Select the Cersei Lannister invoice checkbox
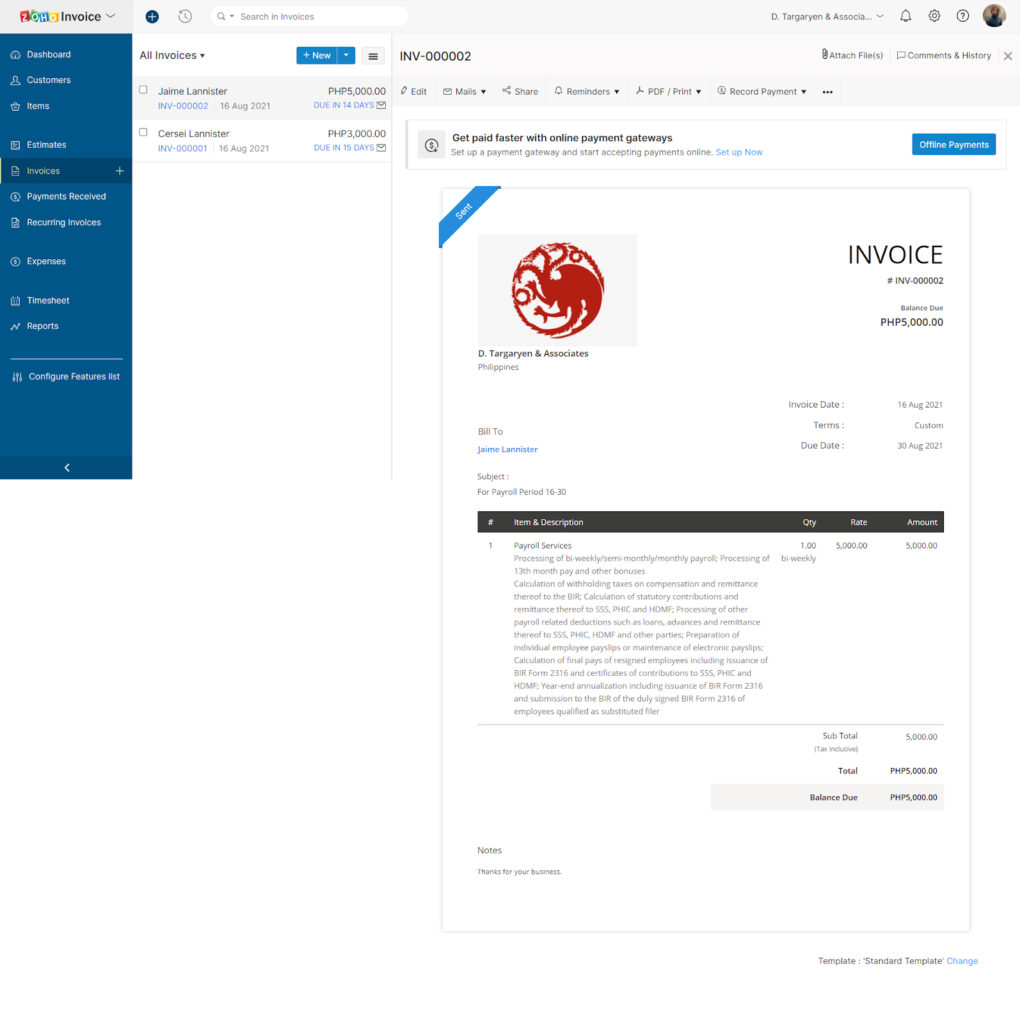Image resolution: width=1020 pixels, height=1024 pixels. click(143, 133)
